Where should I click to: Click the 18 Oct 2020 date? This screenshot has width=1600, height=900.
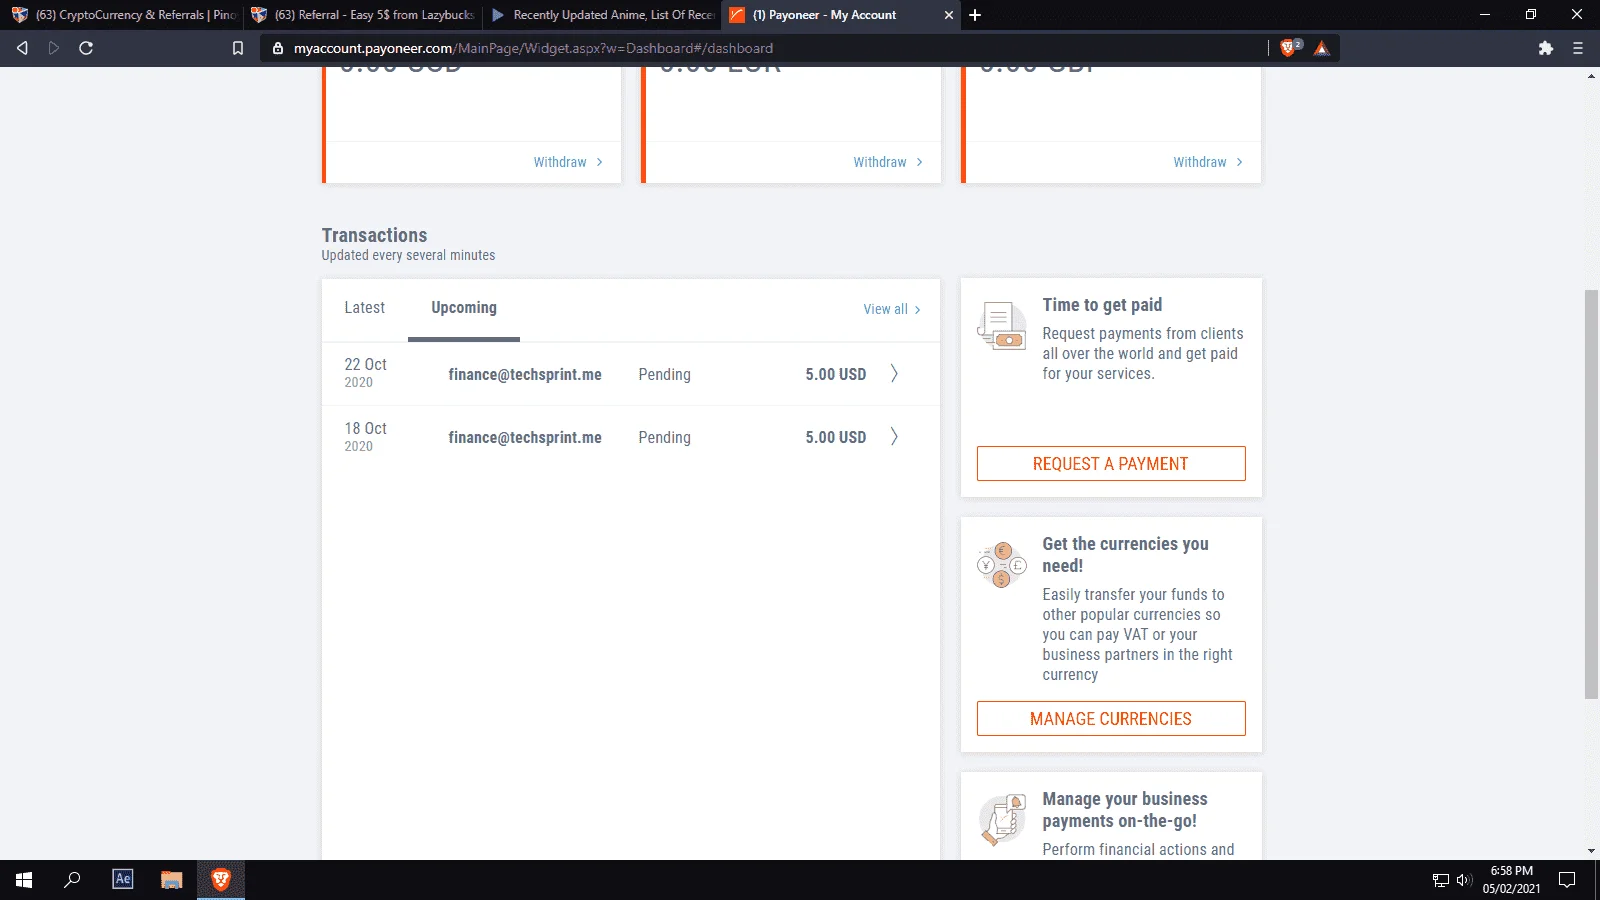click(365, 437)
